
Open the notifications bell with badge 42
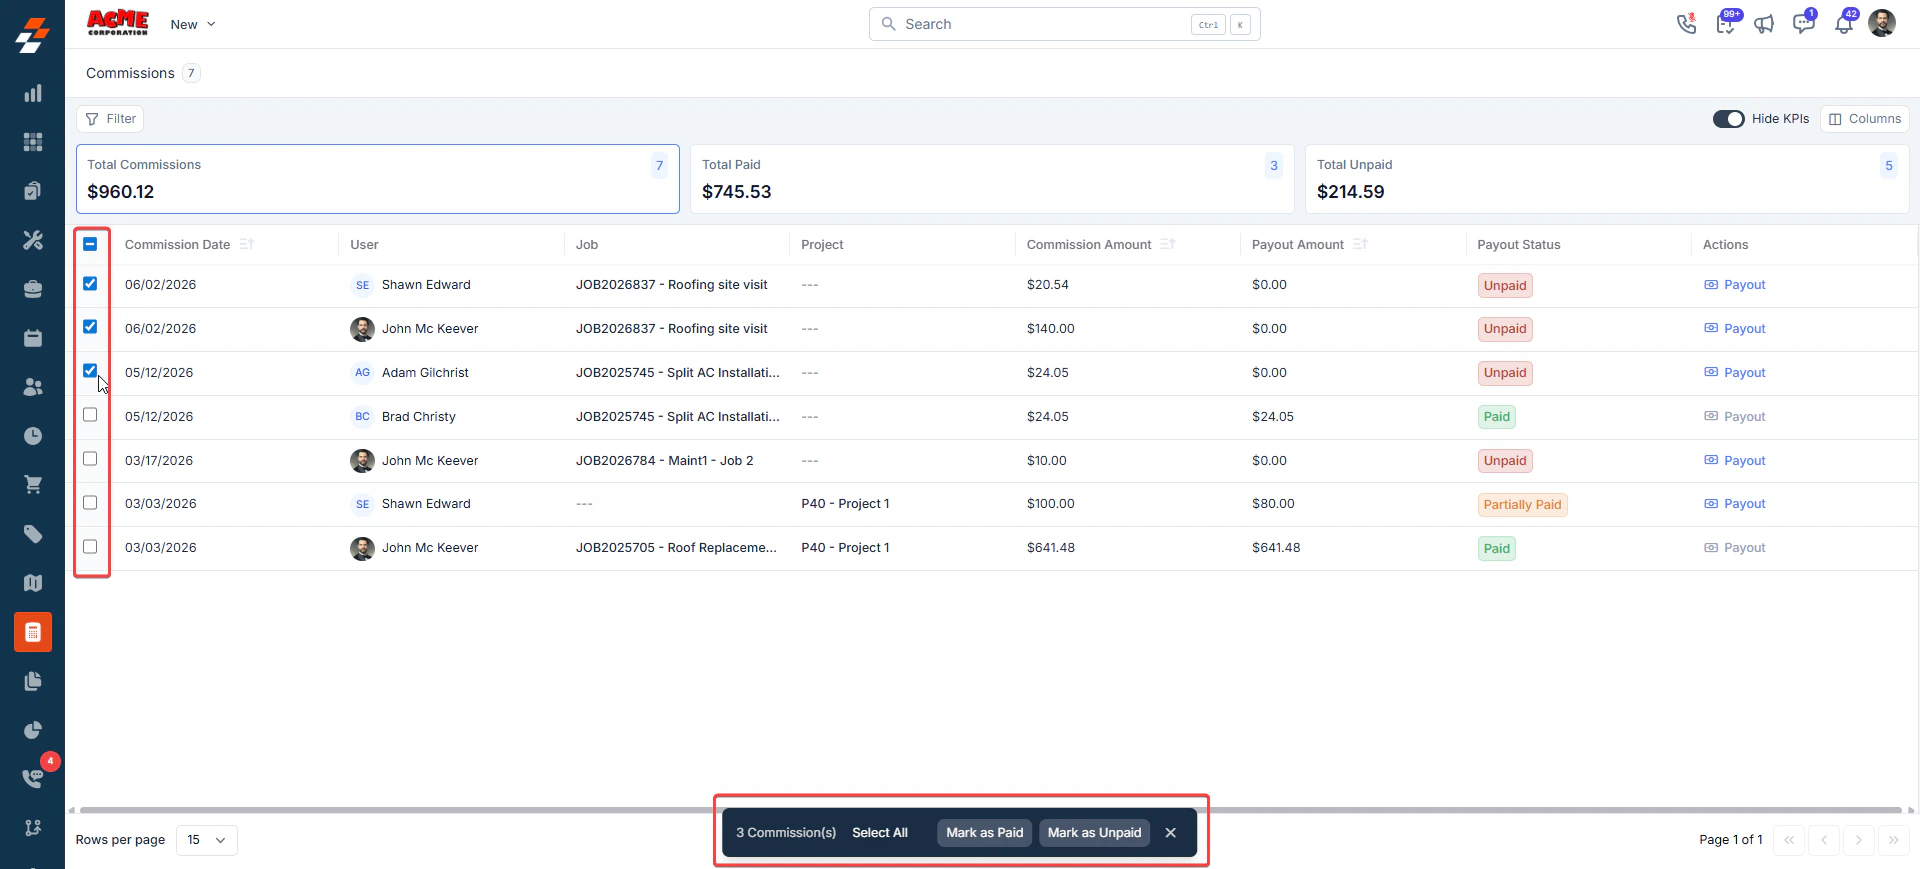1844,24
